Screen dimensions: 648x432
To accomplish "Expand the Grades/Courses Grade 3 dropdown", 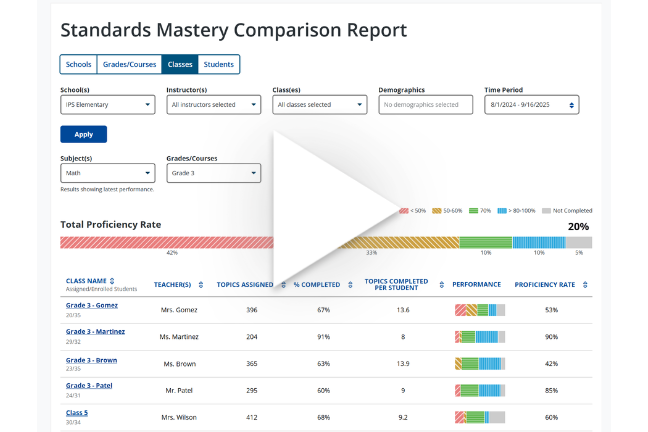I will tap(213, 173).
